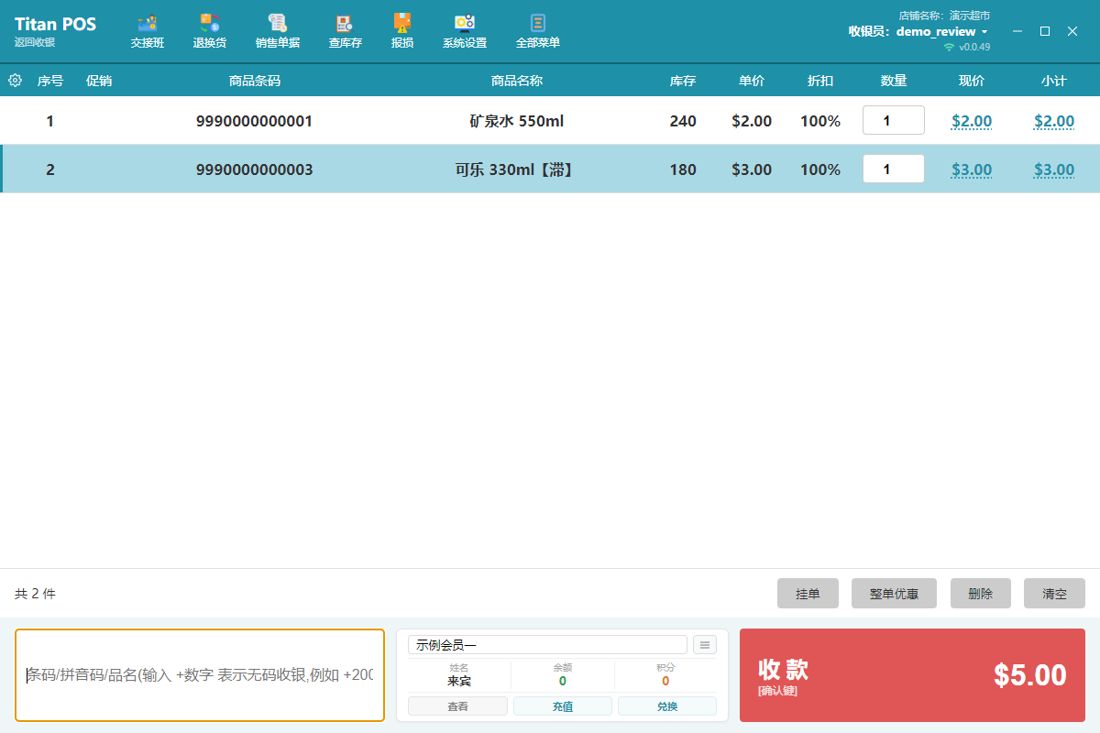The width and height of the screenshot is (1100, 733).
Task: Click quantity field for 可乐 330ml
Action: [893, 169]
